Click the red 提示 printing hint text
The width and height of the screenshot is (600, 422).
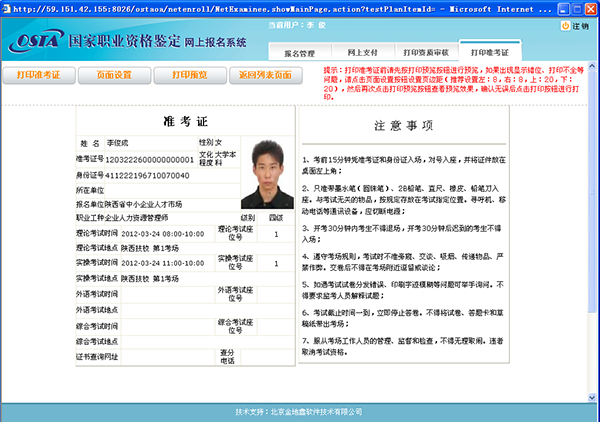coord(453,83)
